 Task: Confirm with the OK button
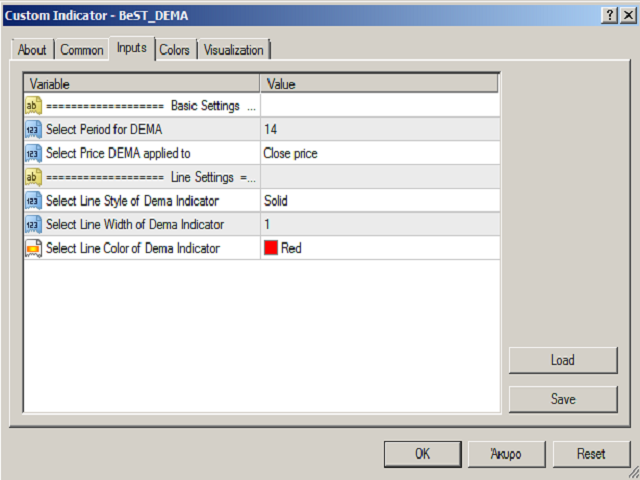422,454
